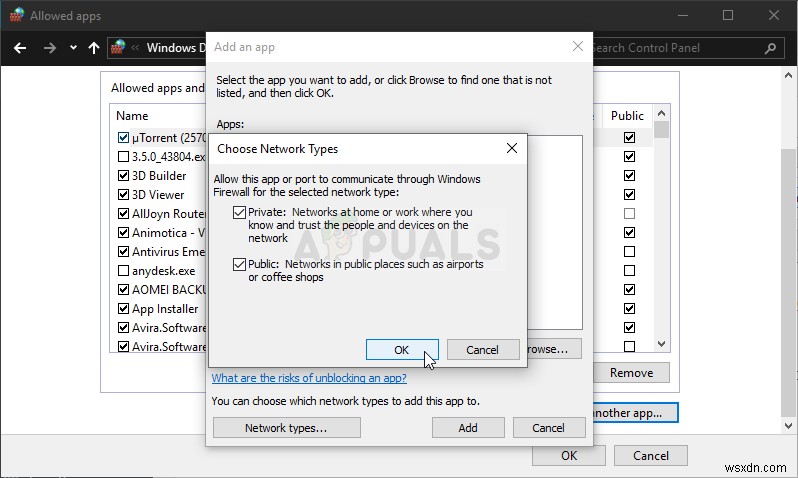Open the recent locations dropdown arrow
Image resolution: width=798 pixels, height=478 pixels.
73,48
